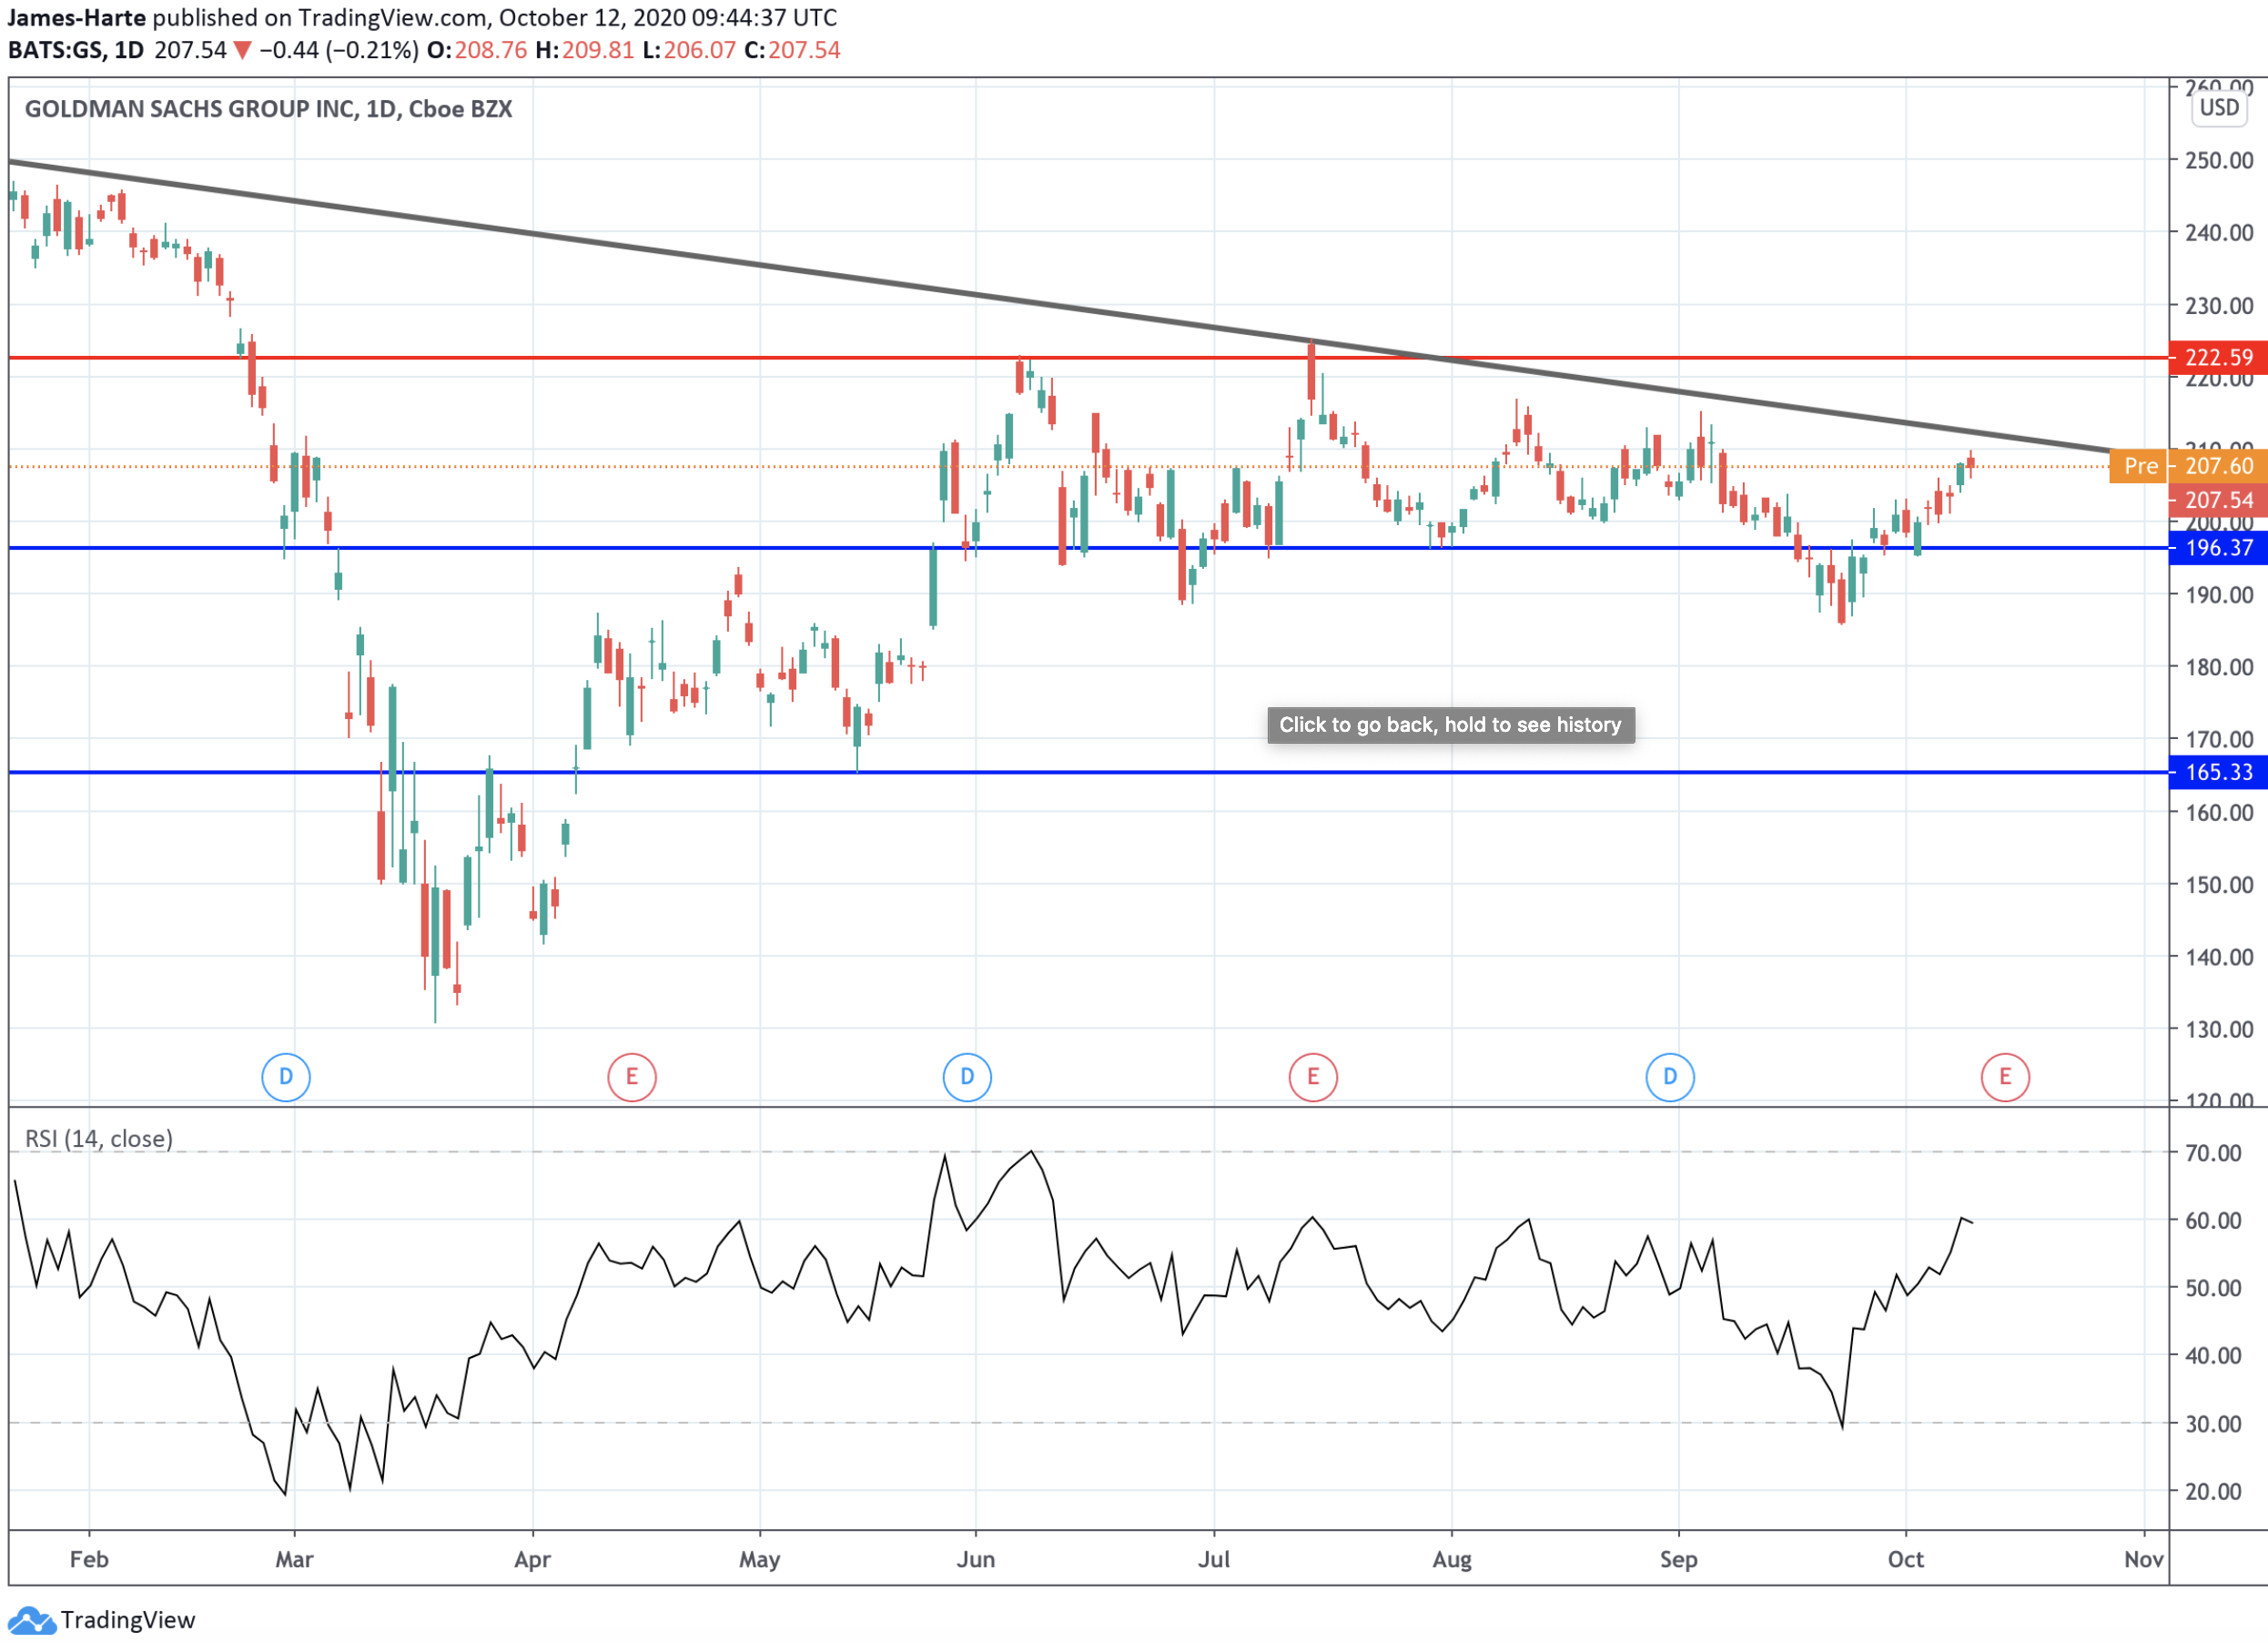2268x1642 pixels.
Task: Click the blue 196.37 support price label
Action: pyautogui.click(x=2219, y=548)
